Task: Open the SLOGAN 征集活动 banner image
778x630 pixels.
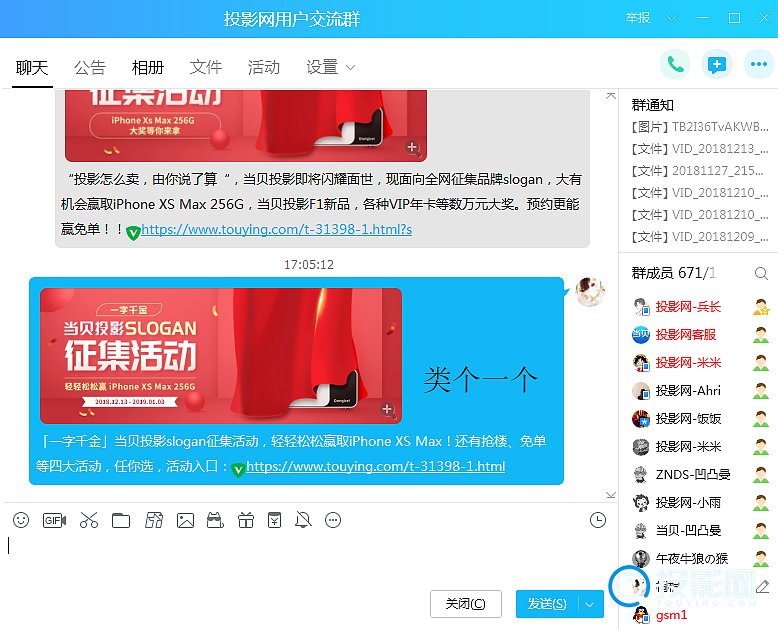Action: (x=221, y=356)
